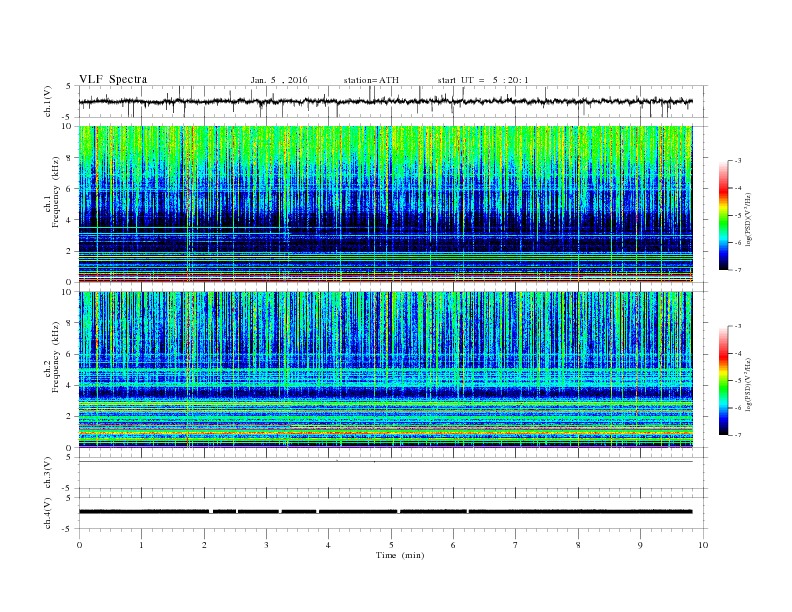Click inside the ch.1 spectrogram panel
The image size is (792, 612).
point(385,204)
